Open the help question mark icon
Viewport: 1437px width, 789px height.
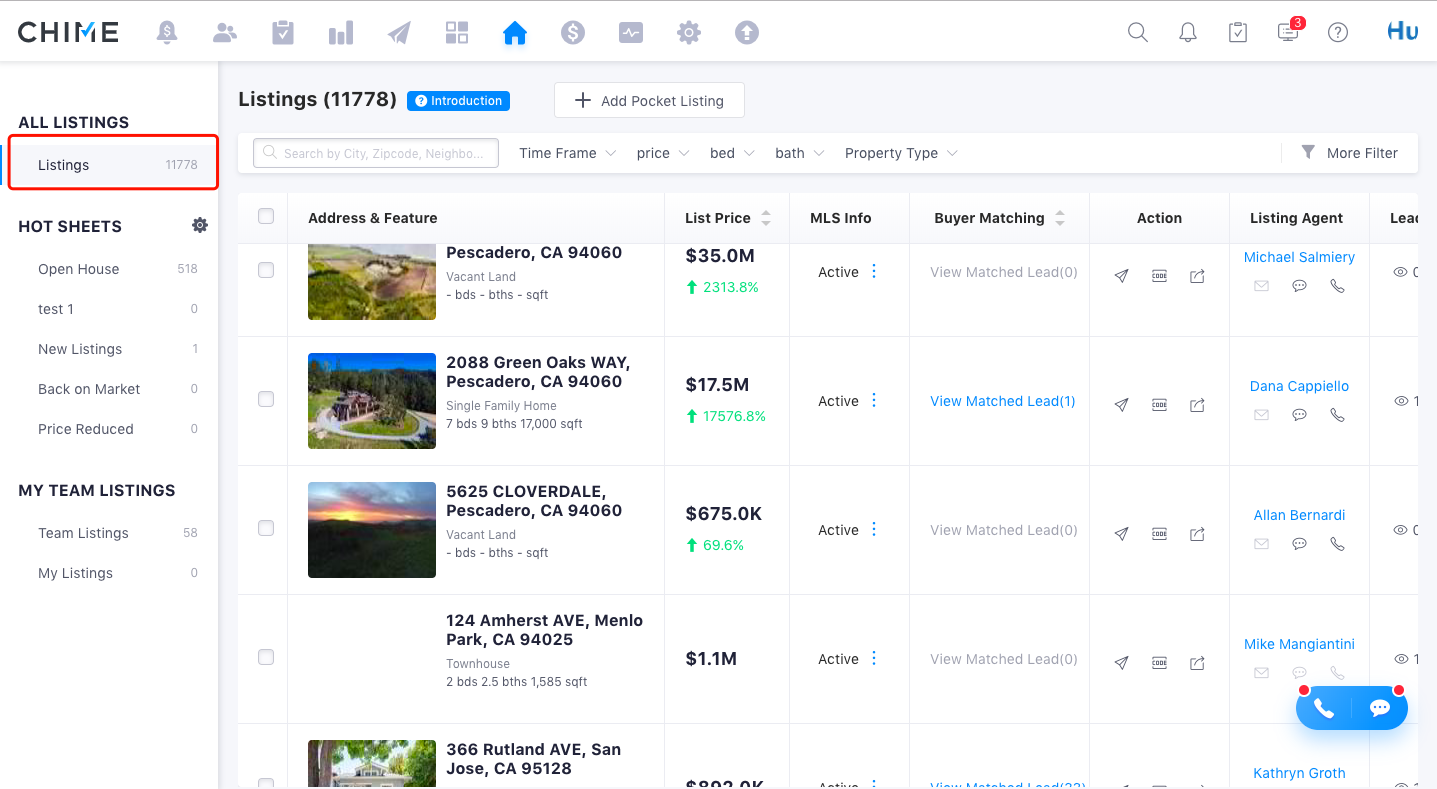1338,33
